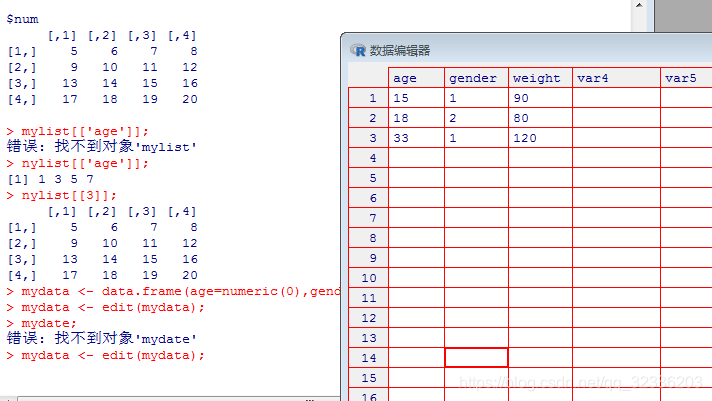
Task: Click console line nylist[[3]];
Action: pyautogui.click(x=61, y=196)
